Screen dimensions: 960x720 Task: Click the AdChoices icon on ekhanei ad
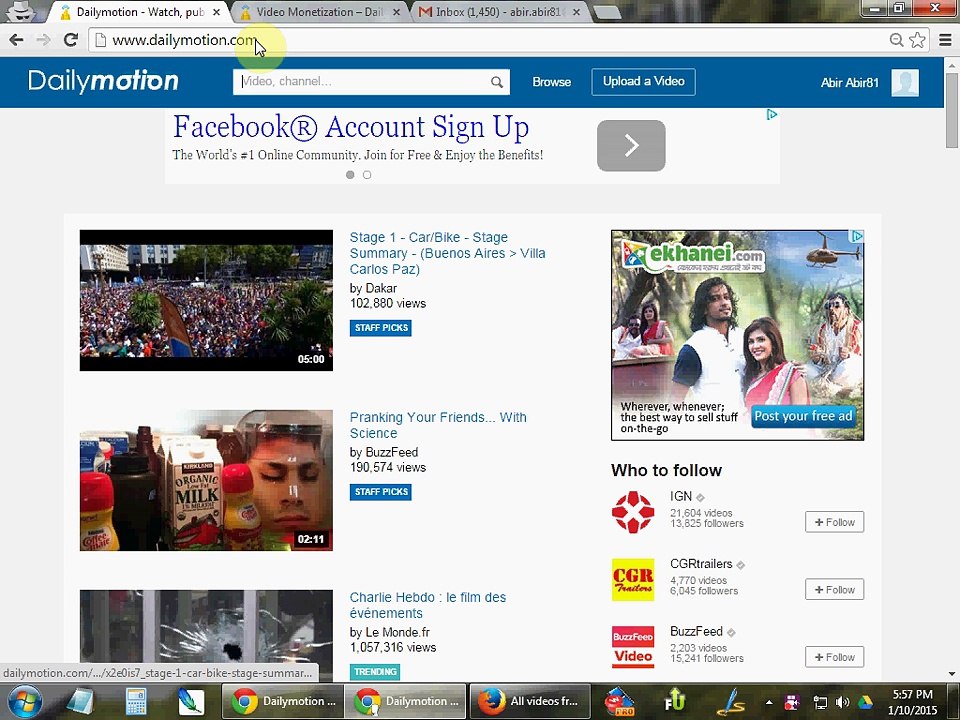(858, 236)
